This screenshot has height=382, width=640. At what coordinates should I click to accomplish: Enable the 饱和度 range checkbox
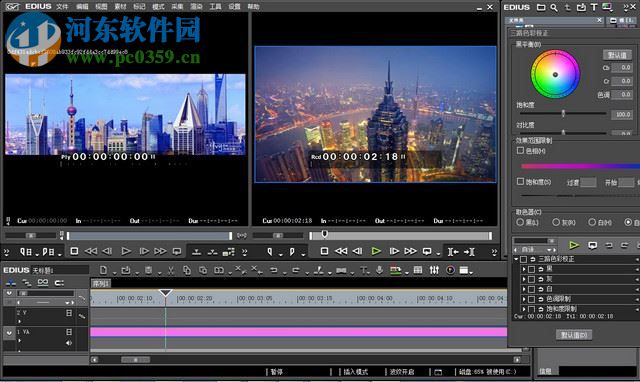pos(520,182)
